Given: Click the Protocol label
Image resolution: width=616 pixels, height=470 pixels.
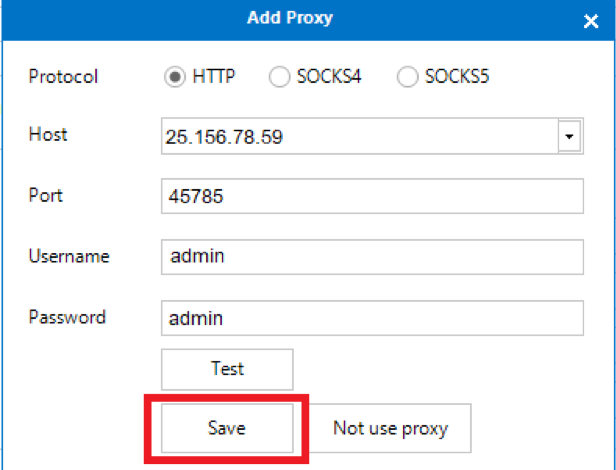Looking at the screenshot, I should [63, 77].
